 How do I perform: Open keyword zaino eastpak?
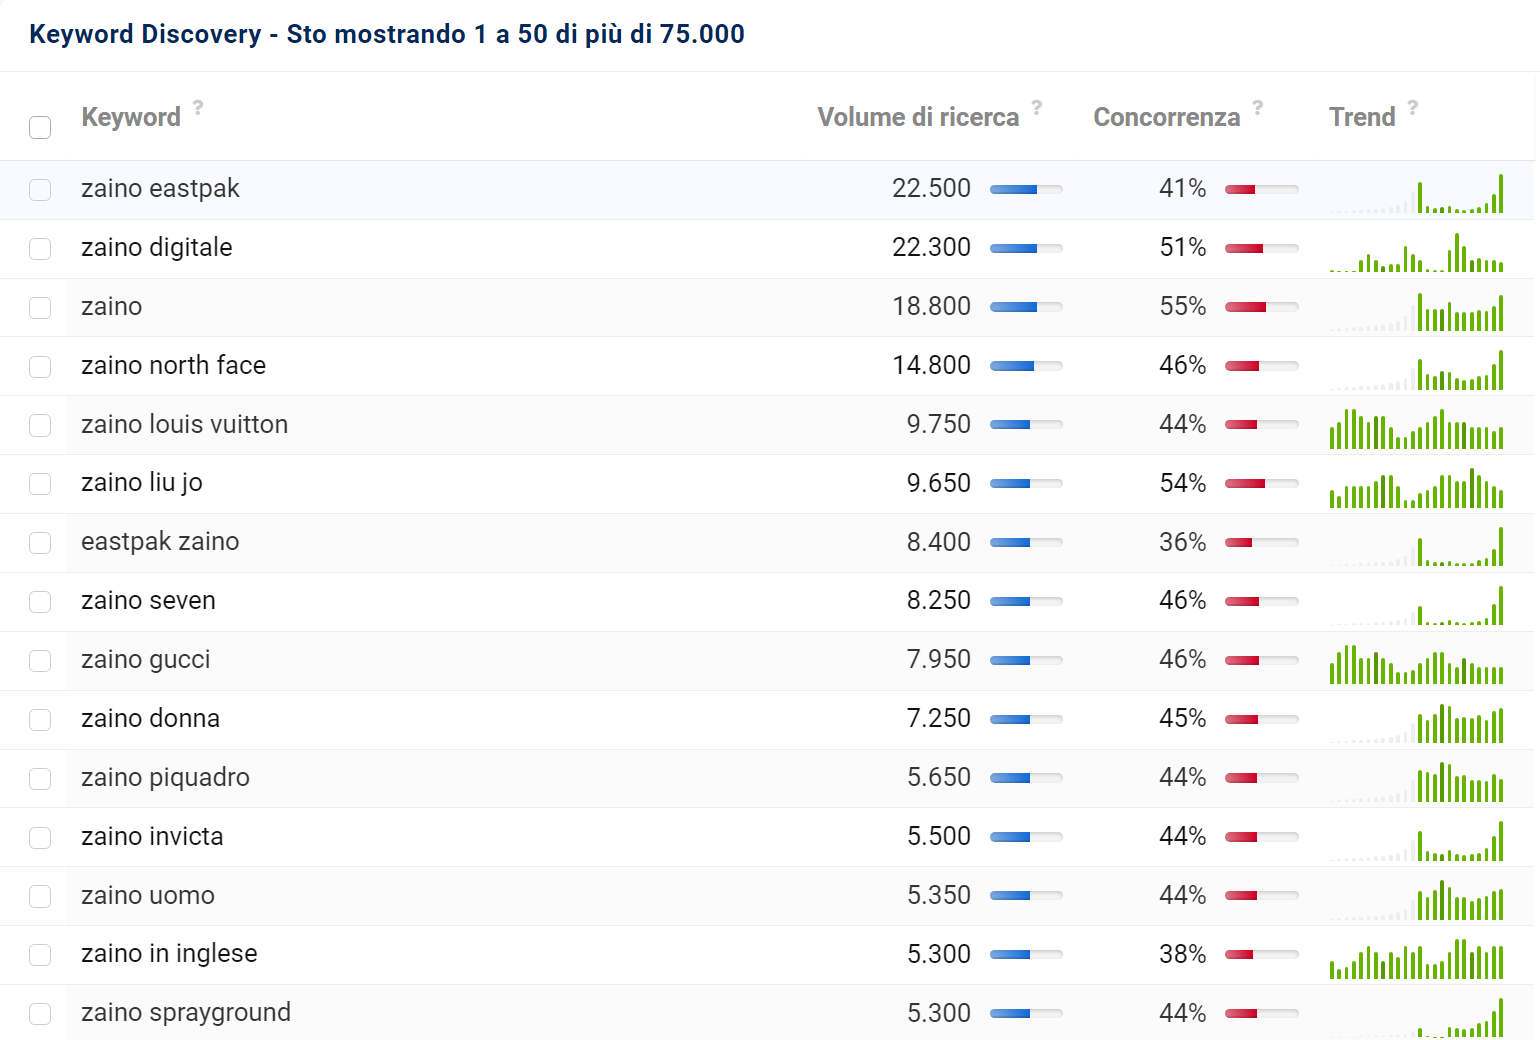pyautogui.click(x=160, y=189)
